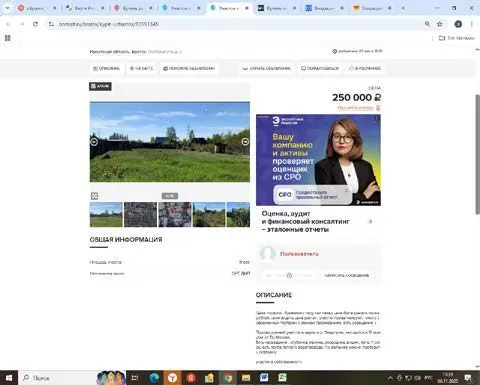Image resolution: width=480 pixels, height=385 pixels.
Task: Select the fifth partially visible thumbnail
Action: [x=238, y=215]
